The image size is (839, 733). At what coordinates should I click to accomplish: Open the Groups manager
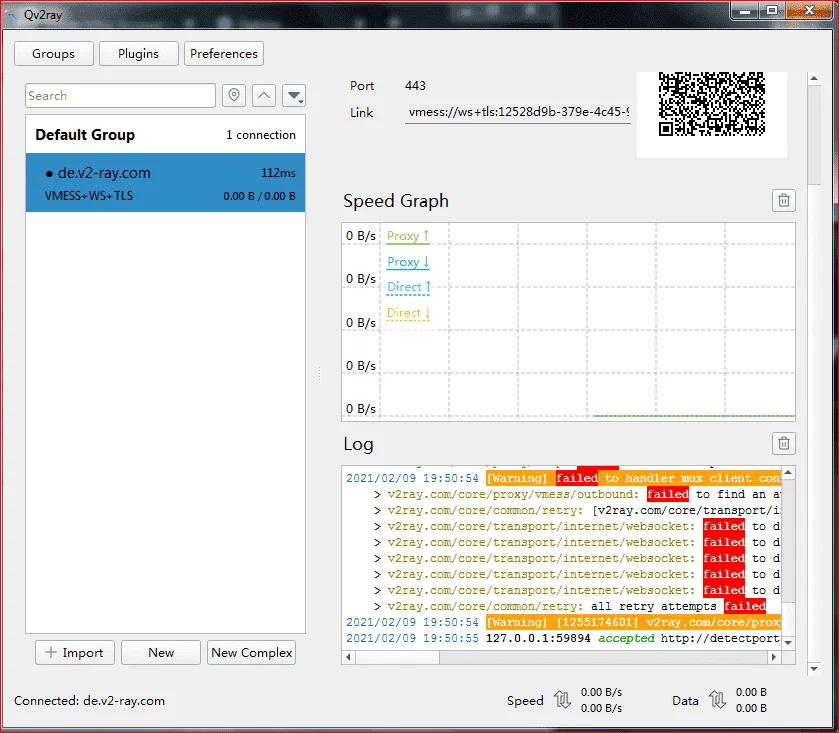(x=54, y=54)
